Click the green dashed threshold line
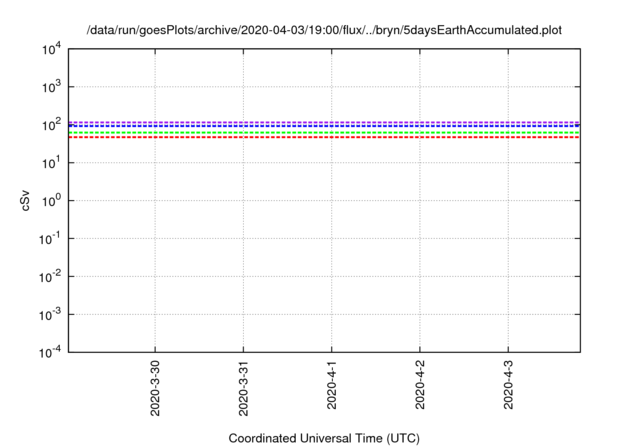Screen dimensions: 640x448 (x=324, y=133)
